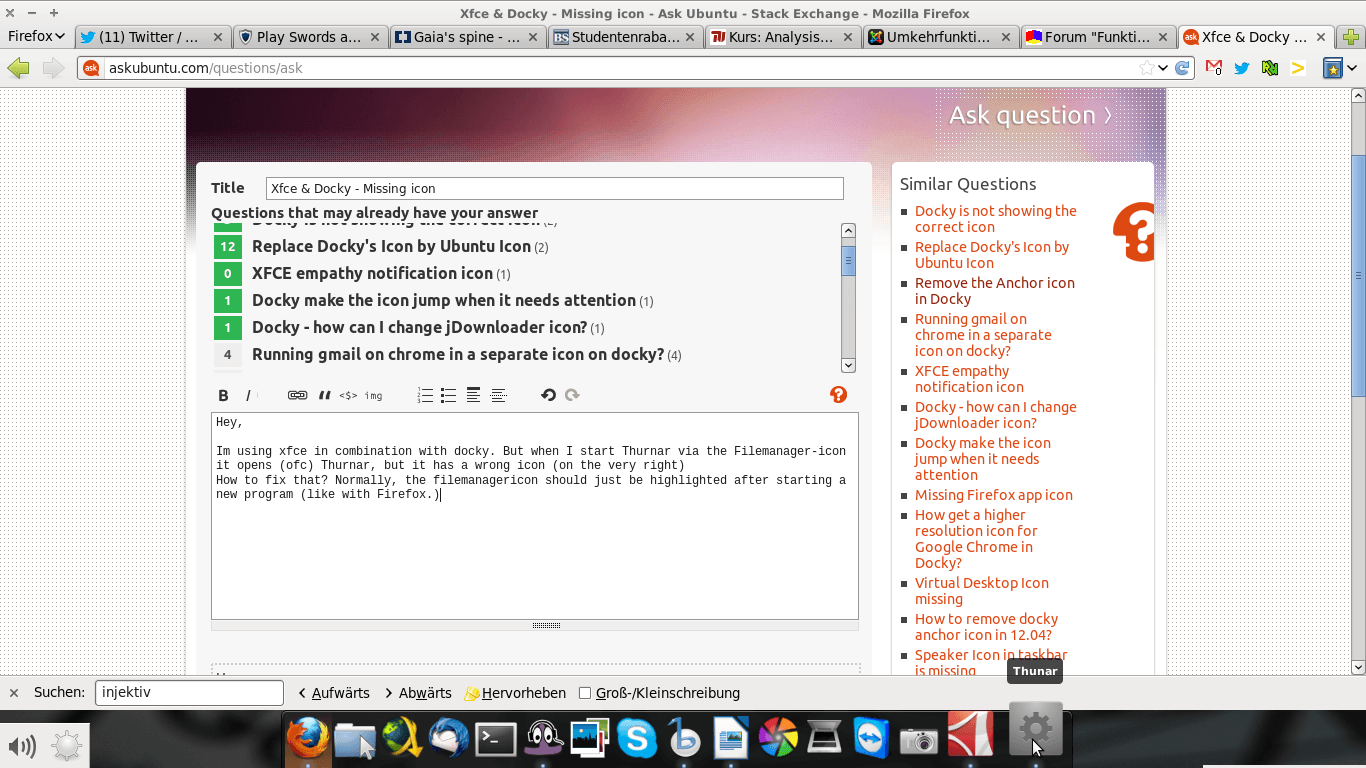Click the yellow arrow toolbar add-on icon
1366x768 pixels.
coord(1298,68)
